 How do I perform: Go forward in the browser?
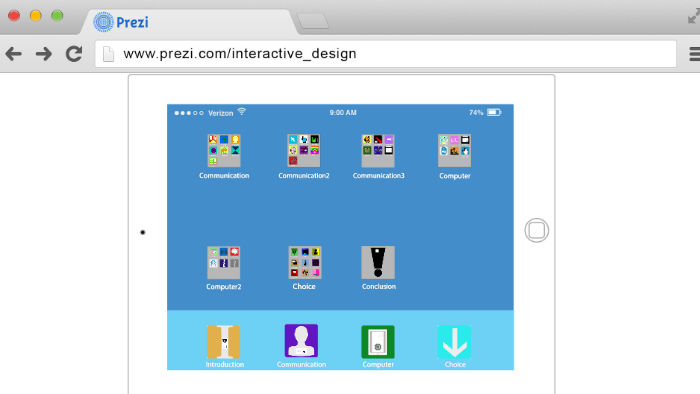point(44,54)
